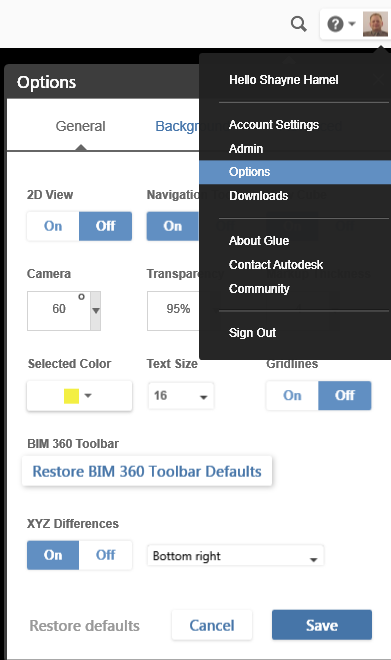
Task: Turn XYZ Differences On
Action: click(x=53, y=555)
